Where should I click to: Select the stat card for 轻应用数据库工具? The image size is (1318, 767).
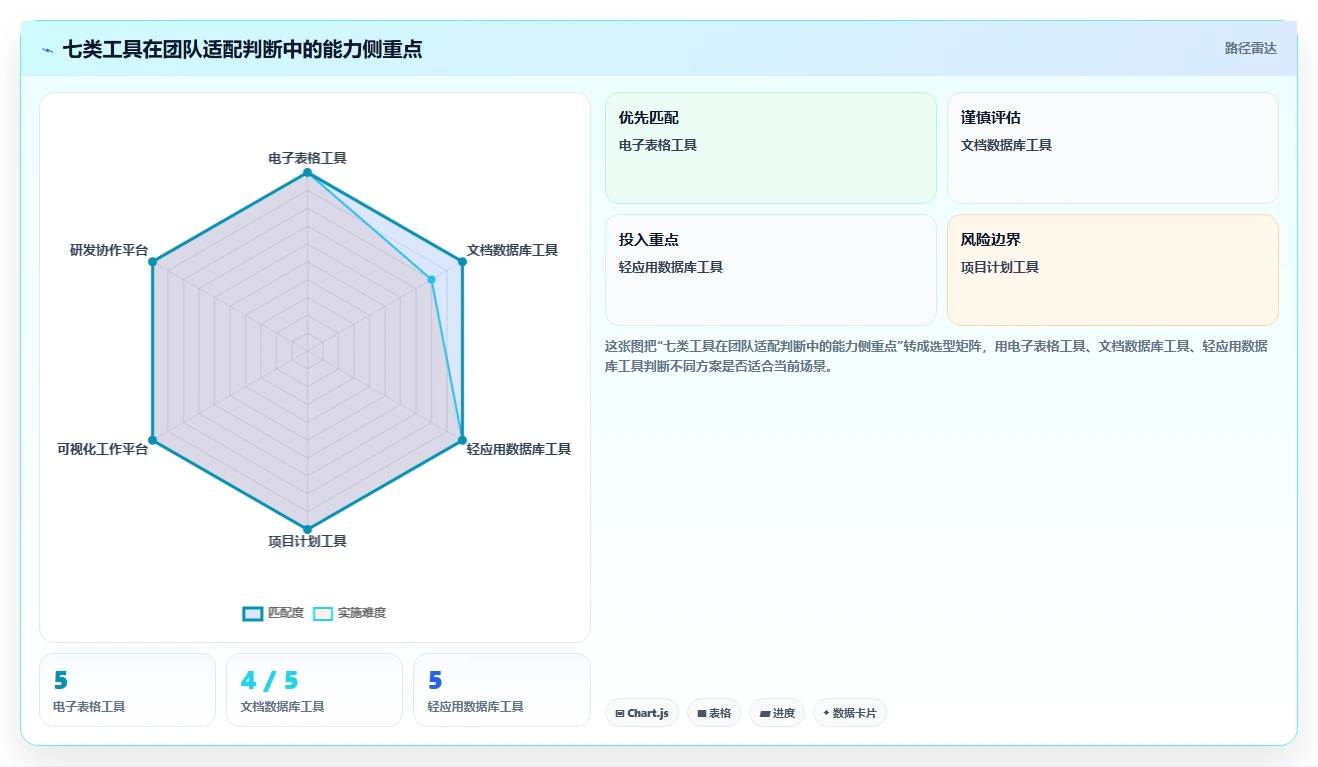tap(502, 690)
